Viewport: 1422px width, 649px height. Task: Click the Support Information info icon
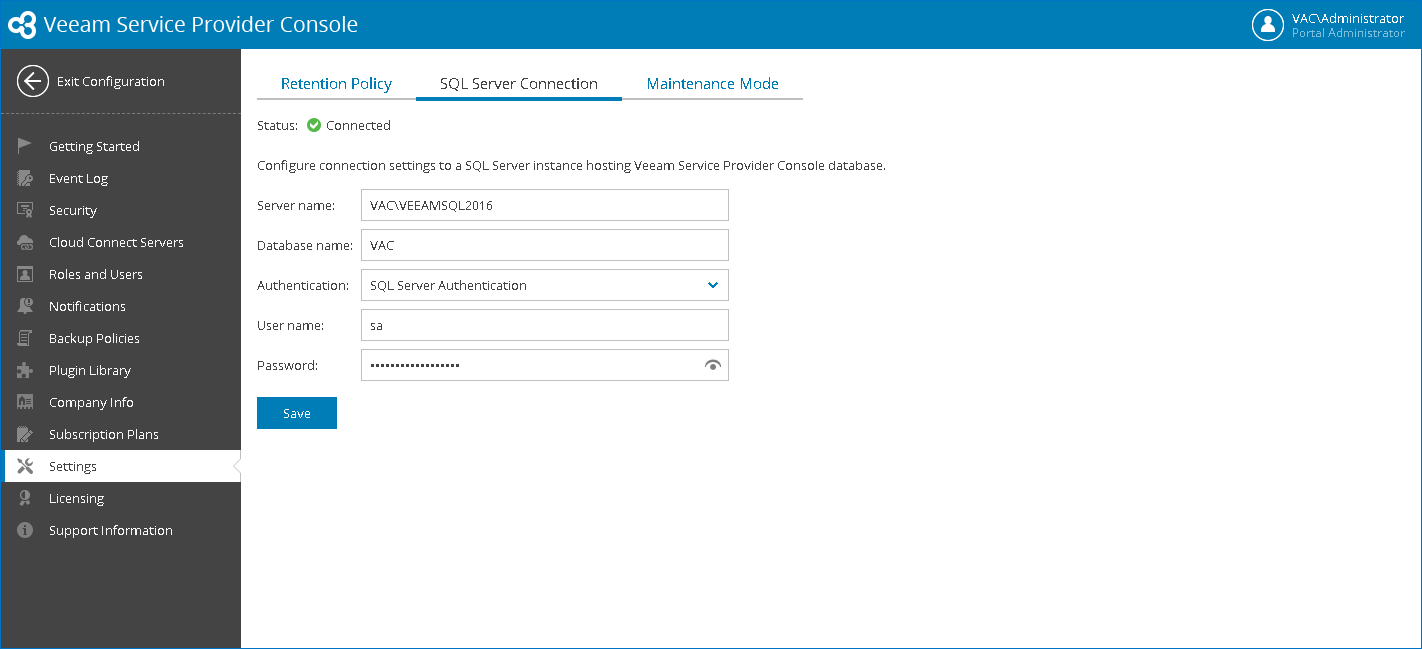(25, 530)
